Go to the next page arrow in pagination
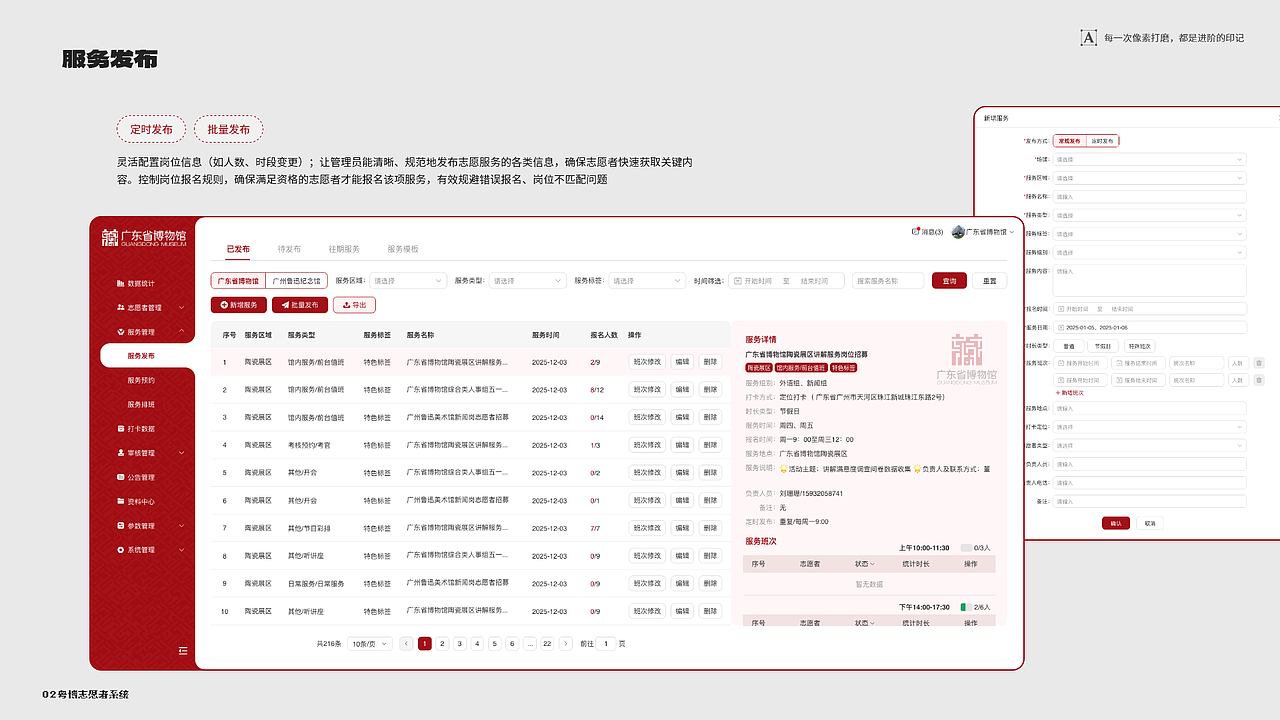Image resolution: width=1280 pixels, height=720 pixels. [566, 644]
